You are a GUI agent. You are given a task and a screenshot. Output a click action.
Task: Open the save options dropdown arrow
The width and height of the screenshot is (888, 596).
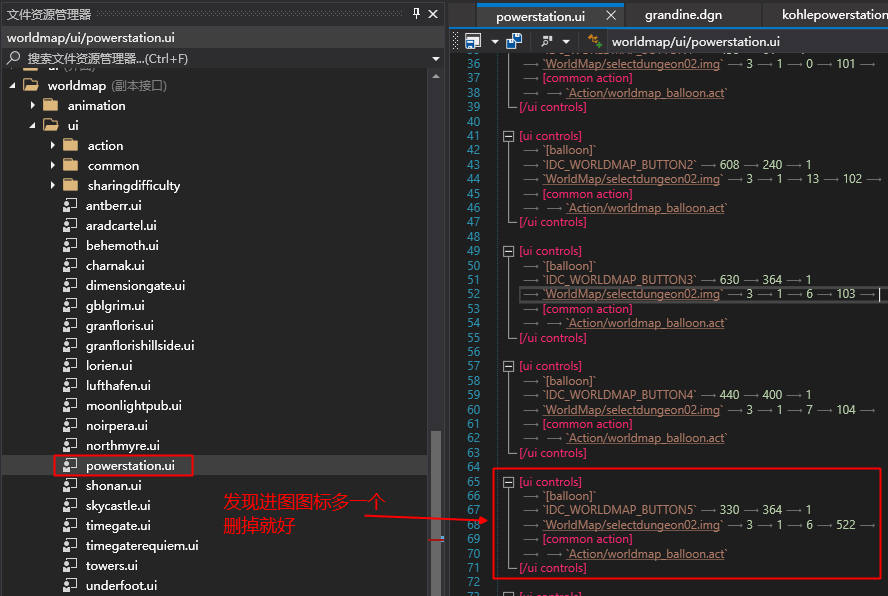(494, 42)
